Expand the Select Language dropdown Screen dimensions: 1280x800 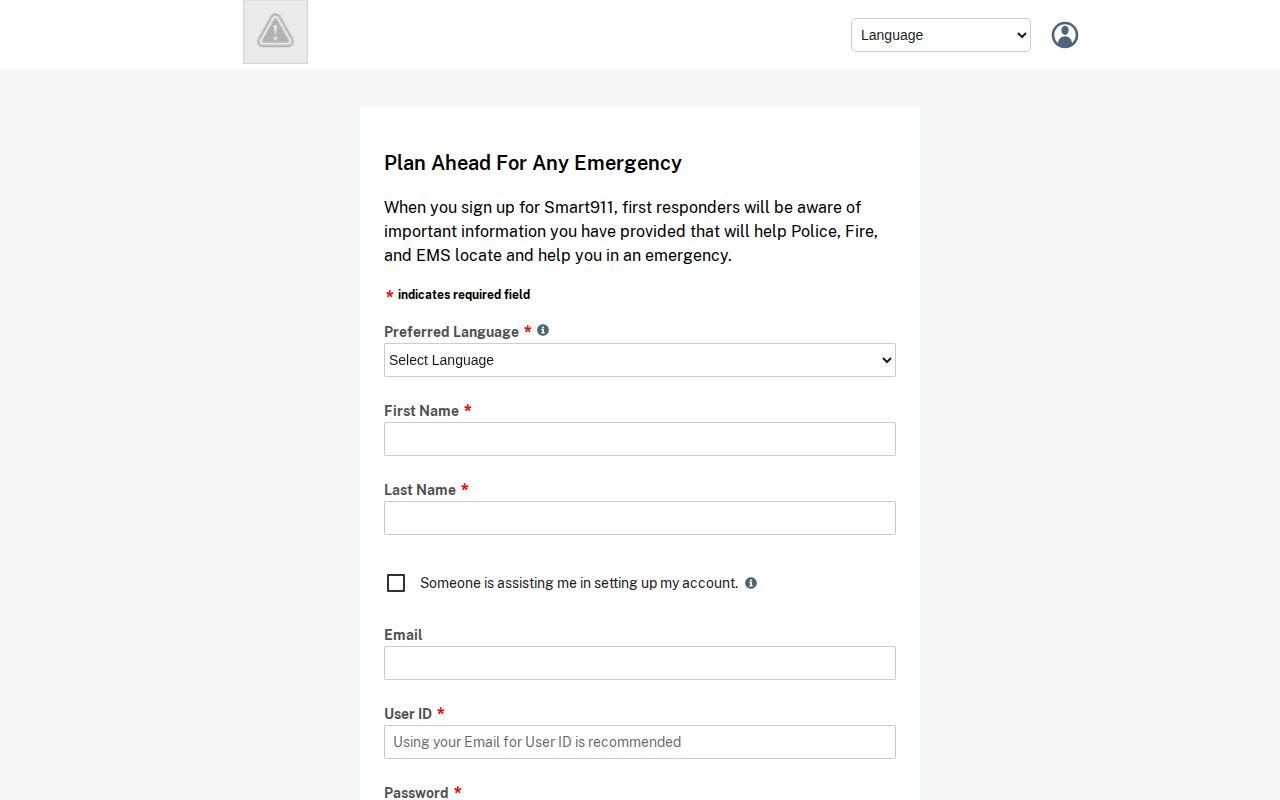(x=640, y=360)
